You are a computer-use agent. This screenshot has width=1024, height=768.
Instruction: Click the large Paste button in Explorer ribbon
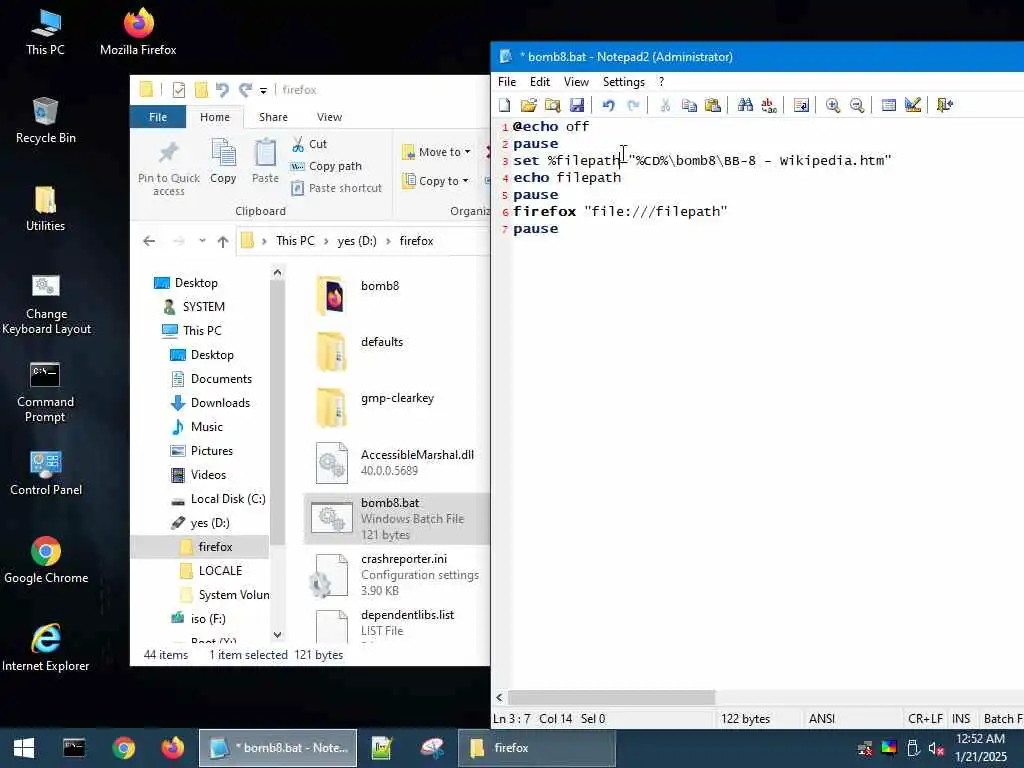click(x=265, y=161)
